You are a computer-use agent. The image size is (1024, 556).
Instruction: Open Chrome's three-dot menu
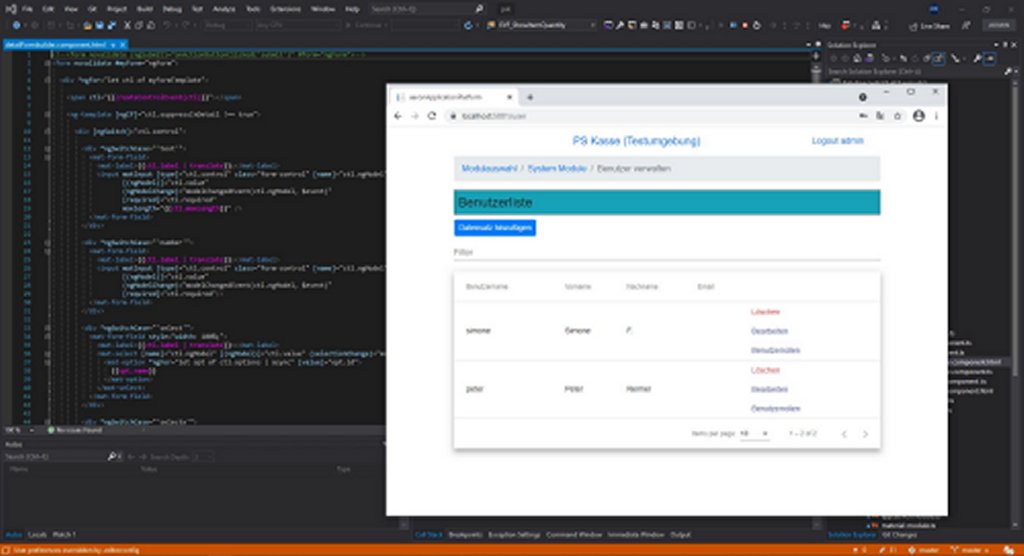point(936,116)
